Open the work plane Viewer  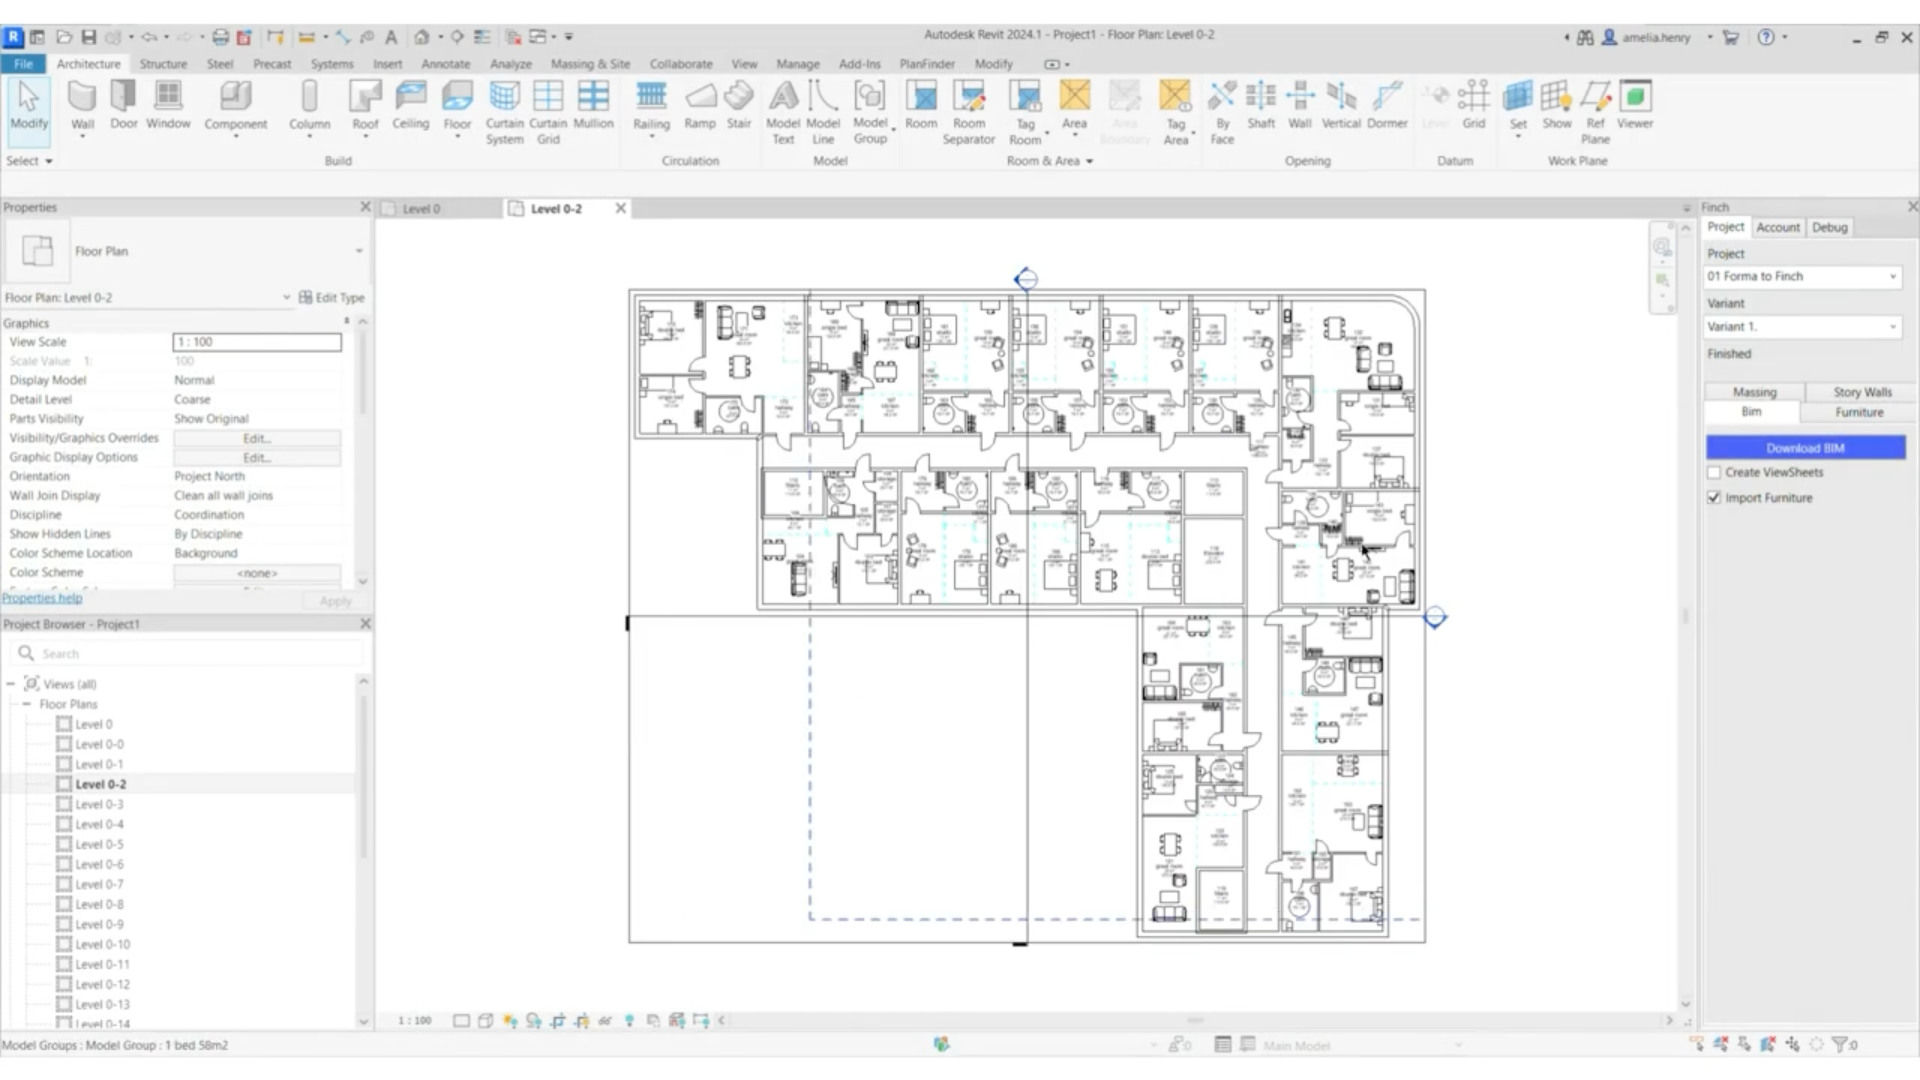point(1634,105)
